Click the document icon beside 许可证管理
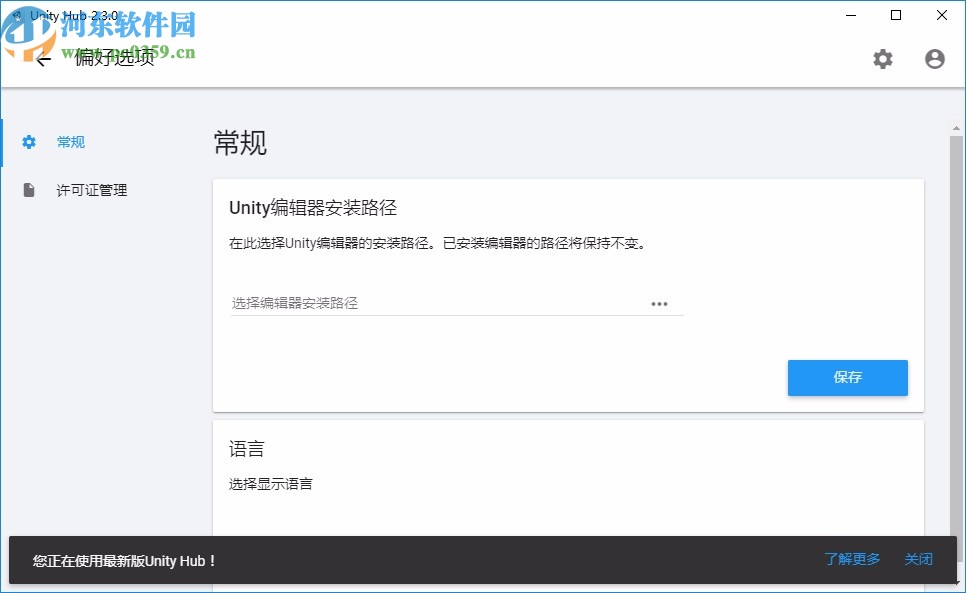 28,190
